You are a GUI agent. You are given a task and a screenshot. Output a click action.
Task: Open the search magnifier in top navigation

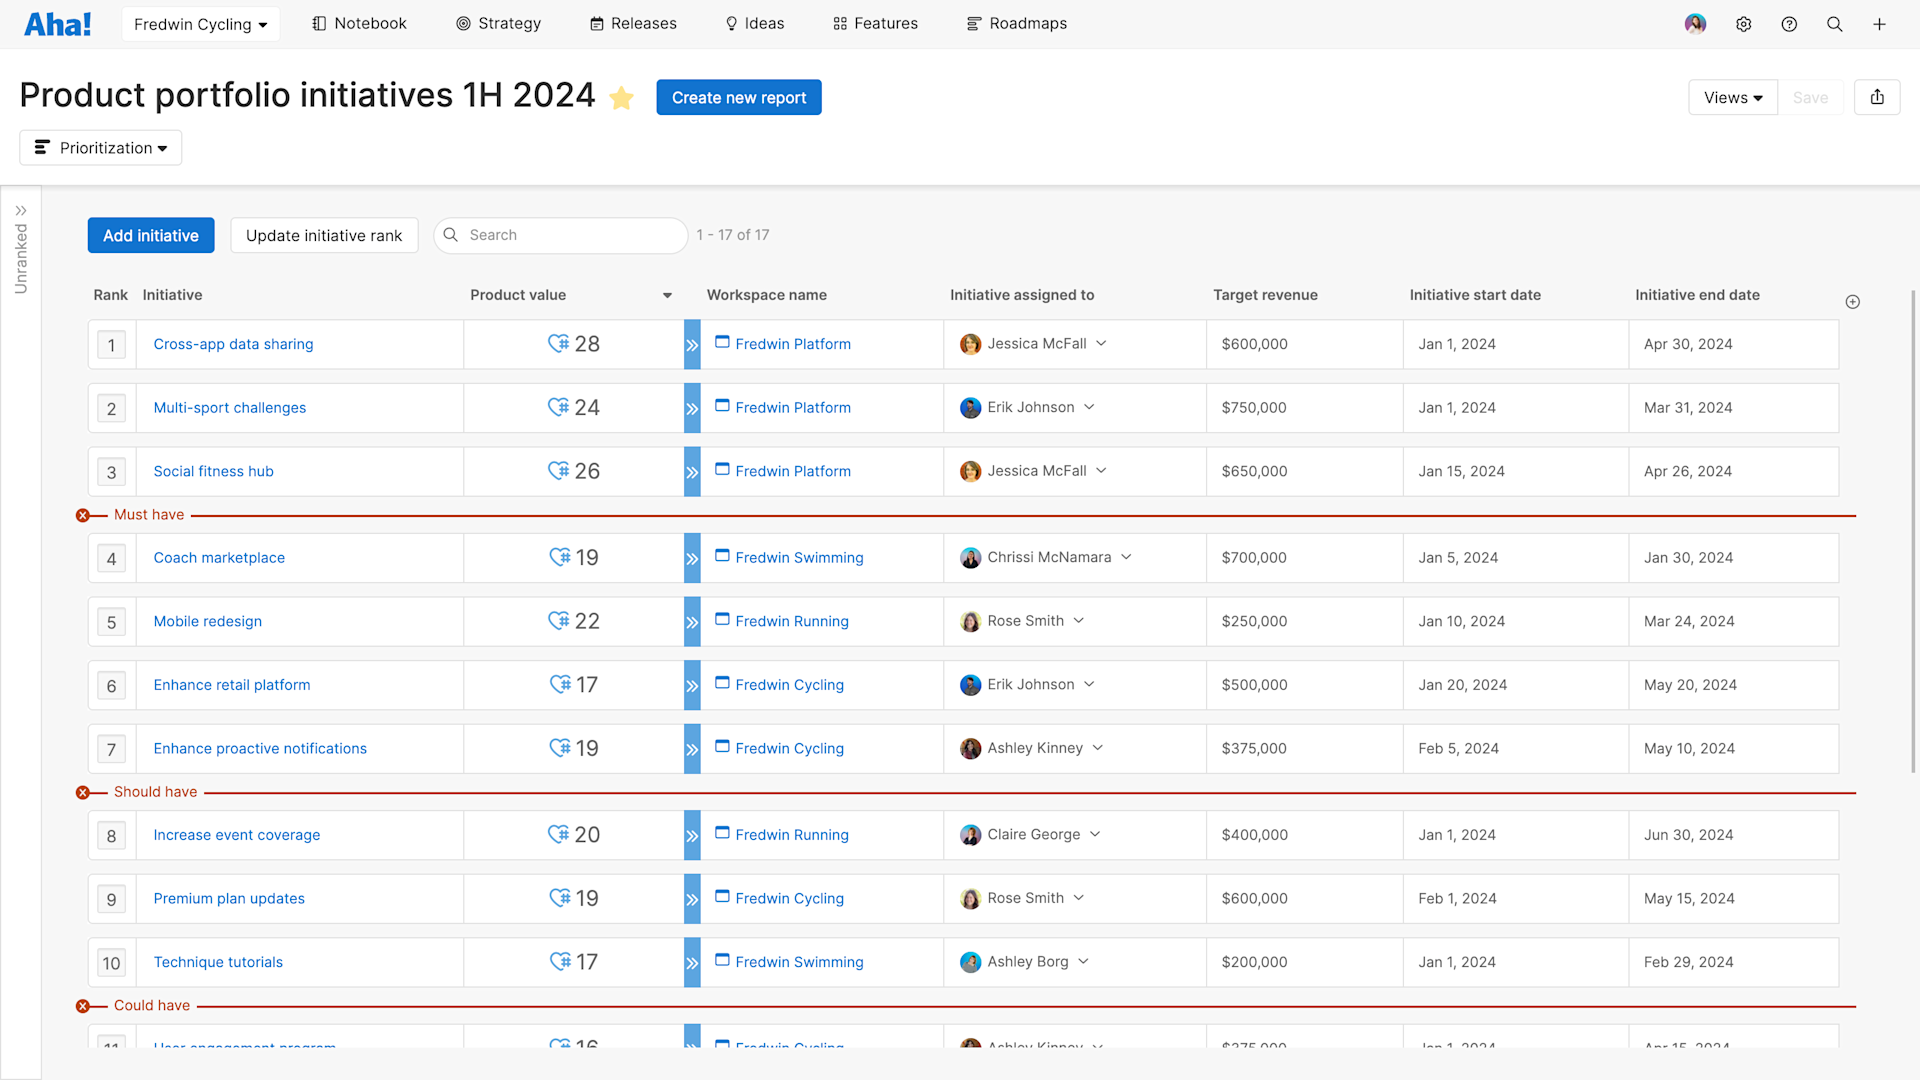click(x=1835, y=23)
